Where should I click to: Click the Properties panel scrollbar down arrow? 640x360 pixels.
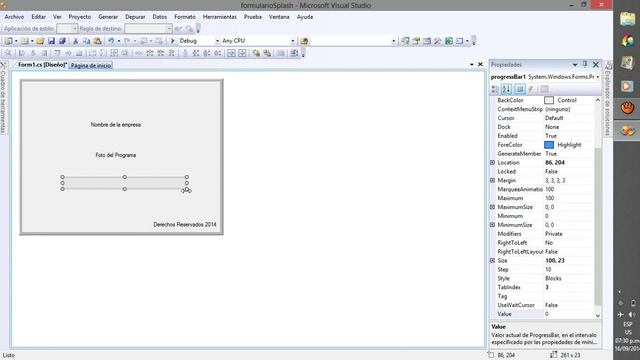(598, 315)
